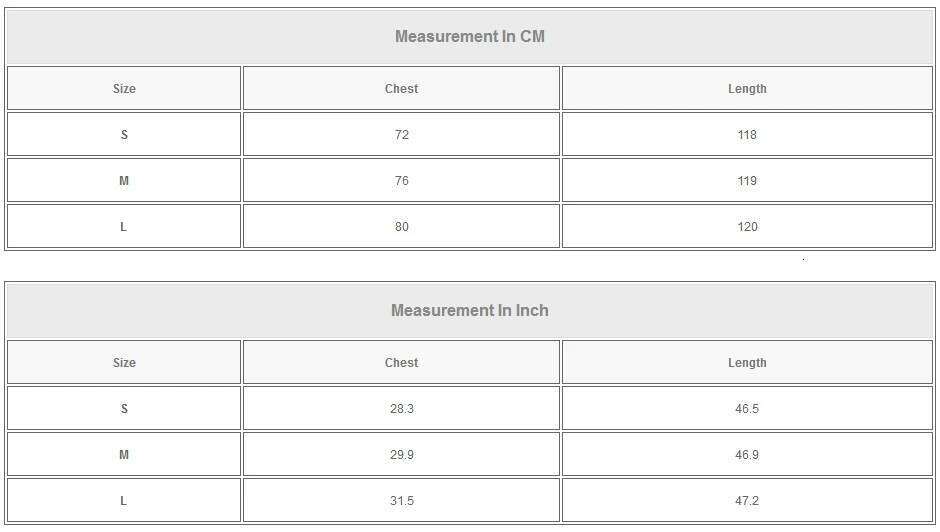Click the Size header in the Inch table

[124, 363]
